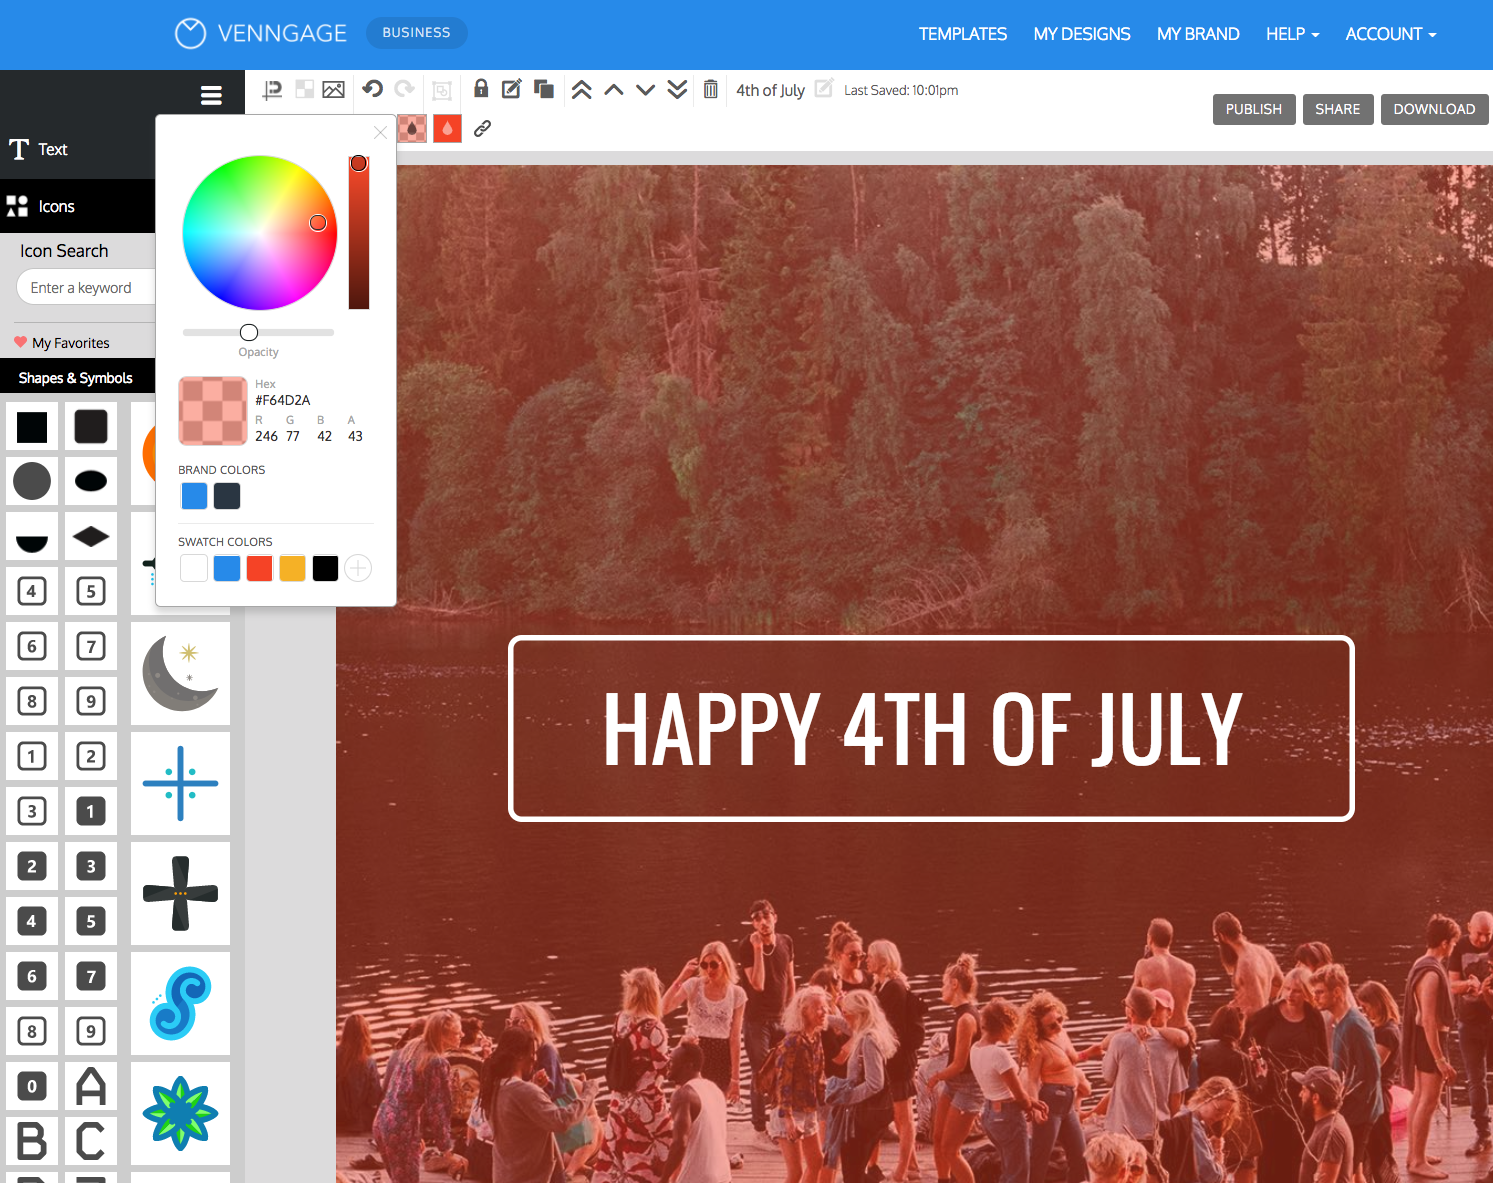This screenshot has width=1493, height=1183.
Task: Go to MY DESIGNS in the top navigation
Action: (1081, 34)
